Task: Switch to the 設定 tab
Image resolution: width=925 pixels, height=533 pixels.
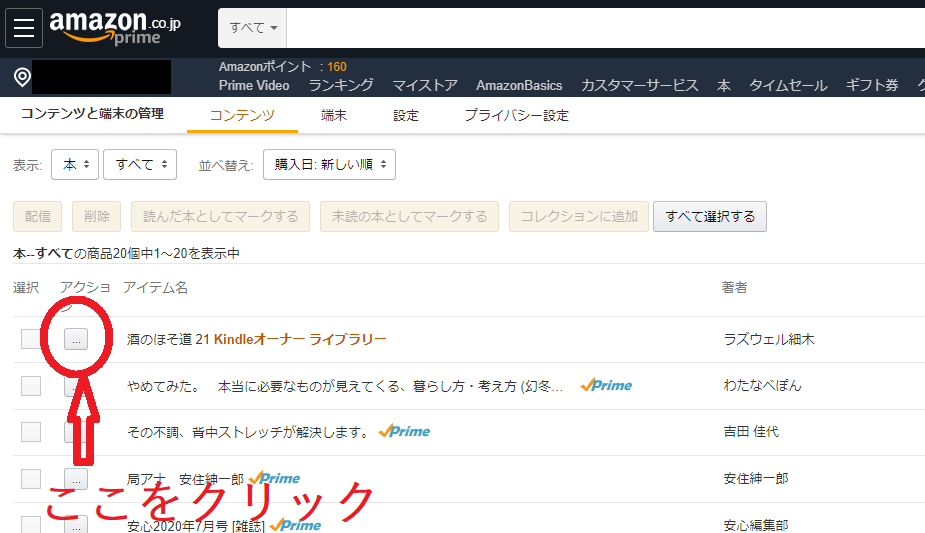Action: tap(406, 115)
